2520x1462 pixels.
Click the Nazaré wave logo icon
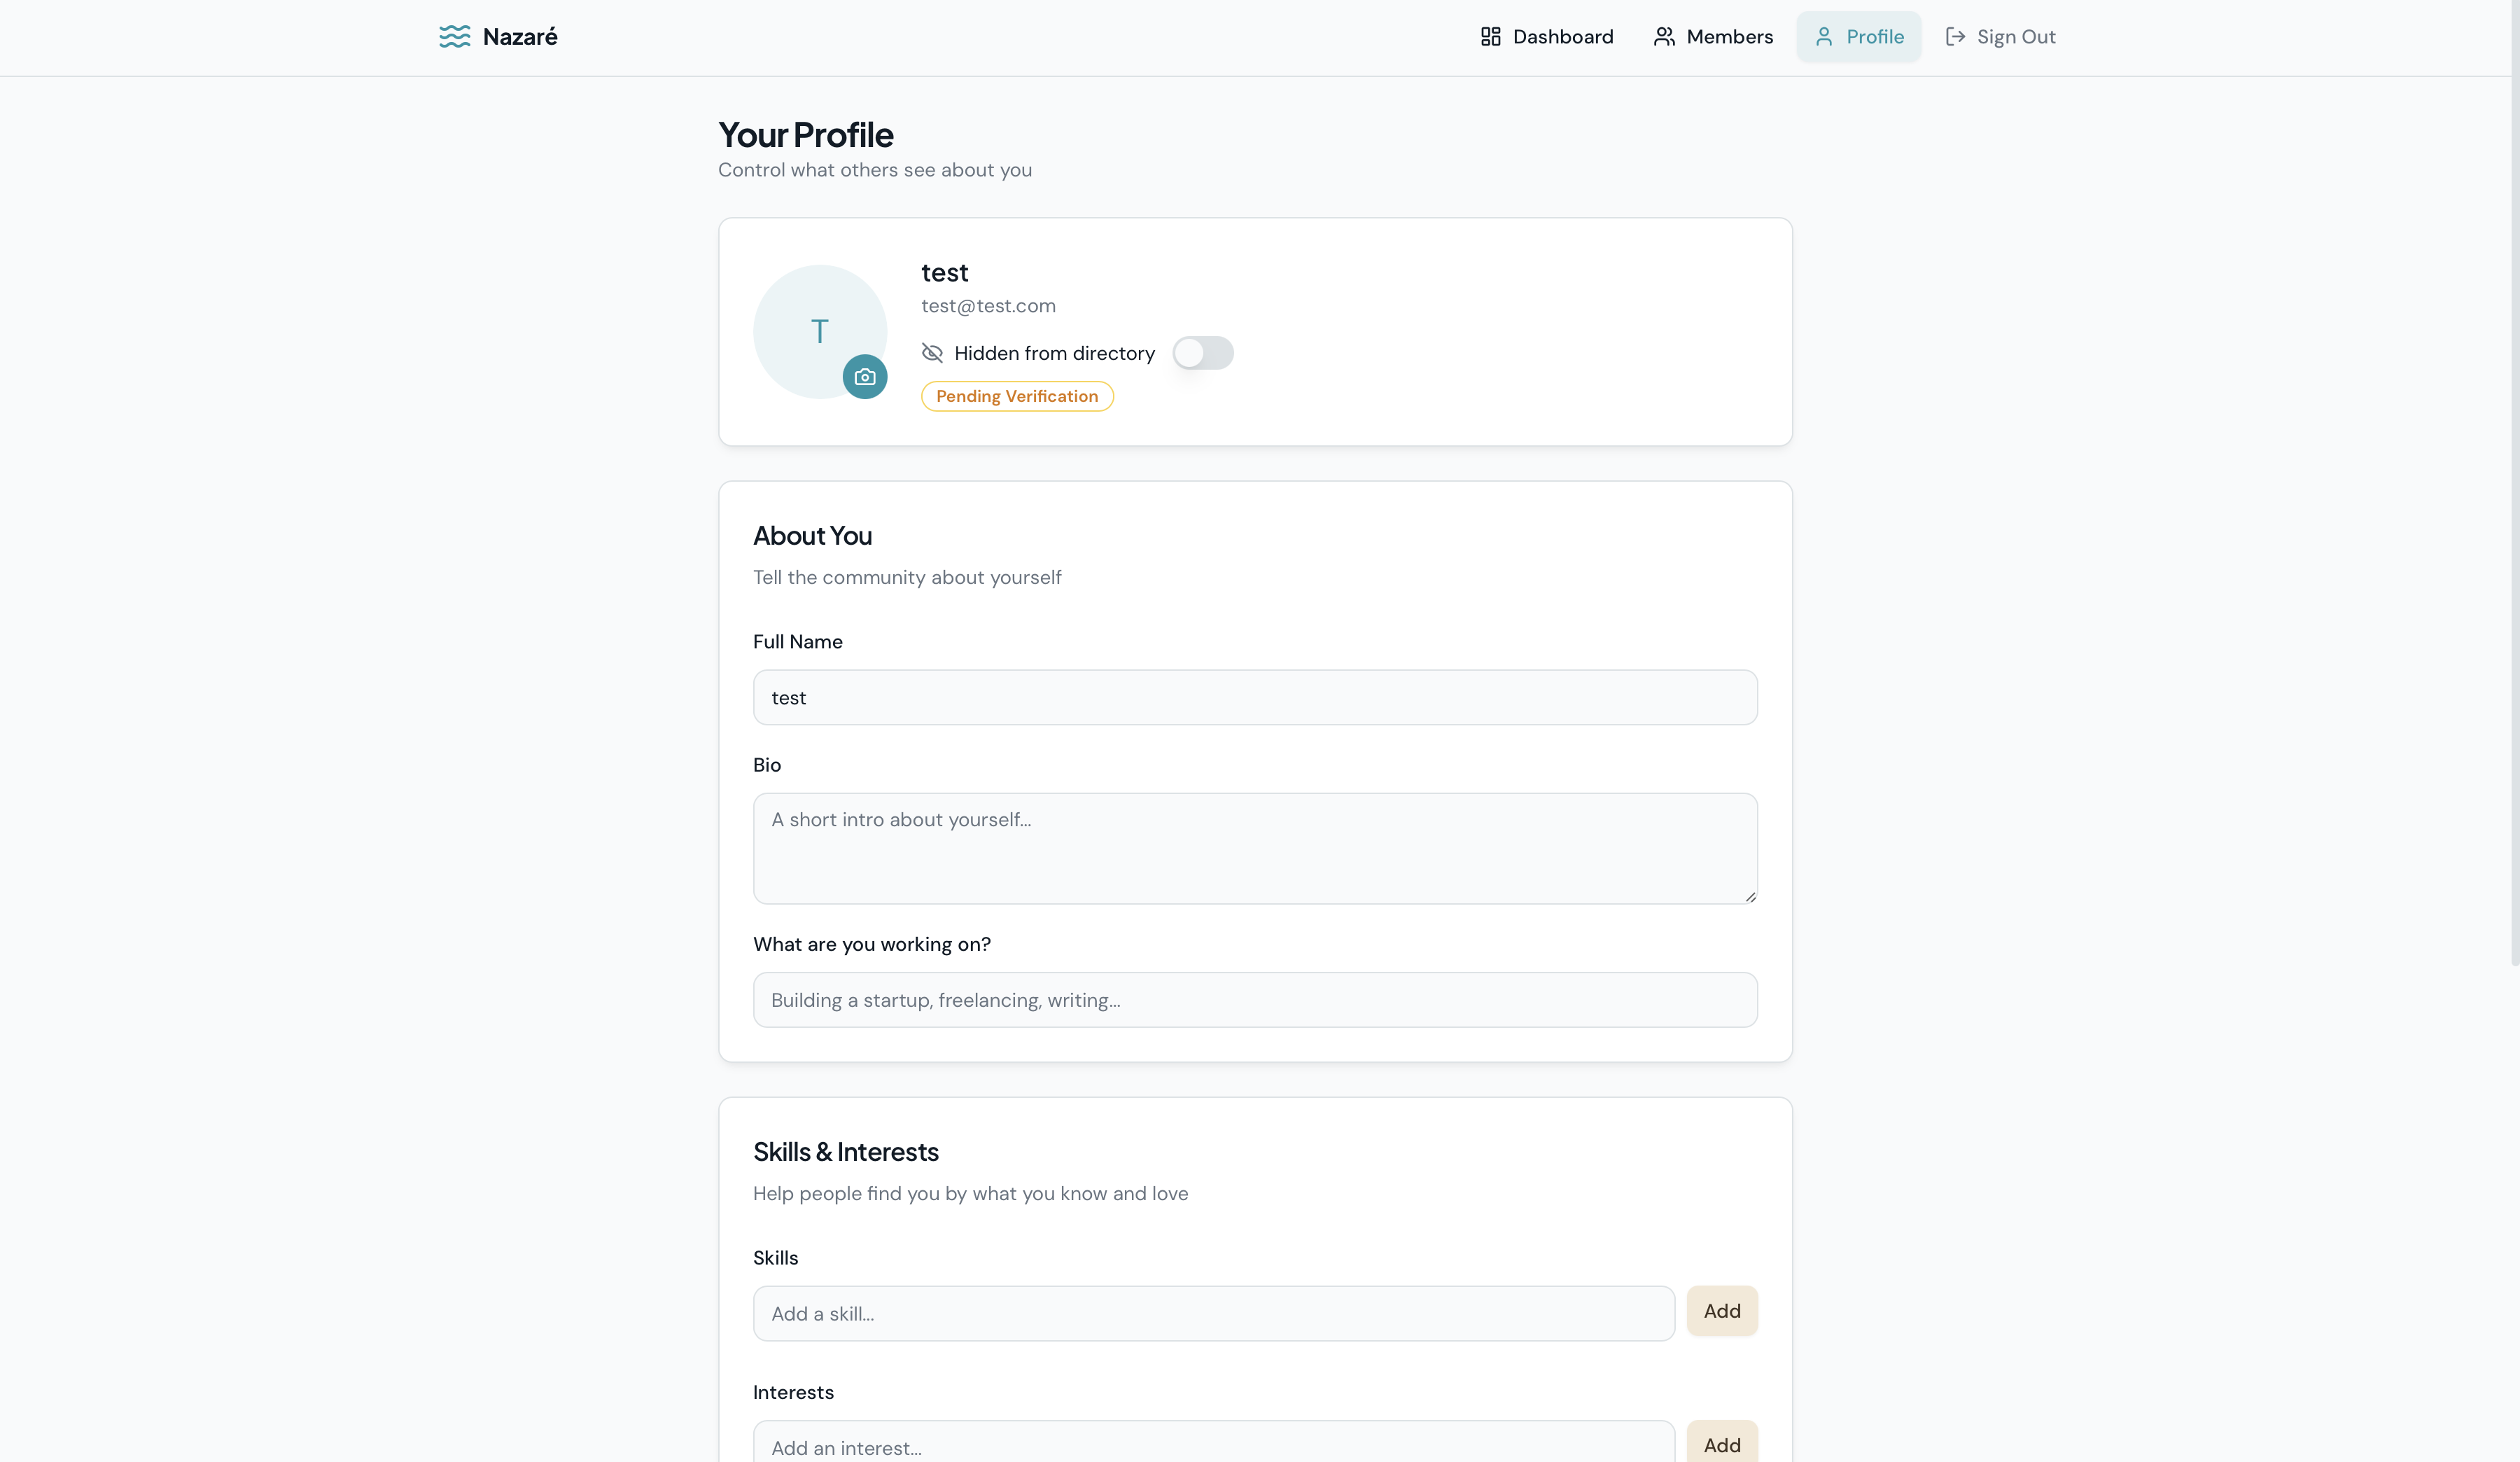coord(454,37)
